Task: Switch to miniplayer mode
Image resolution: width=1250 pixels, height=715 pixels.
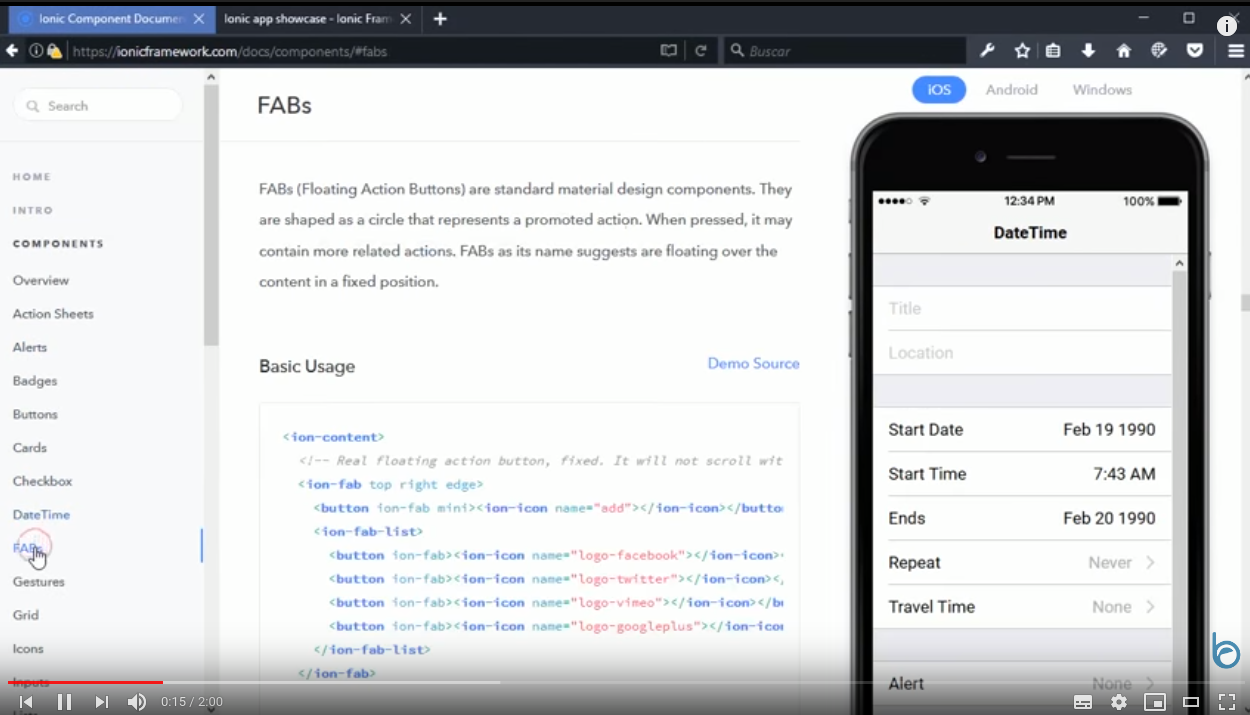Action: 1155,702
